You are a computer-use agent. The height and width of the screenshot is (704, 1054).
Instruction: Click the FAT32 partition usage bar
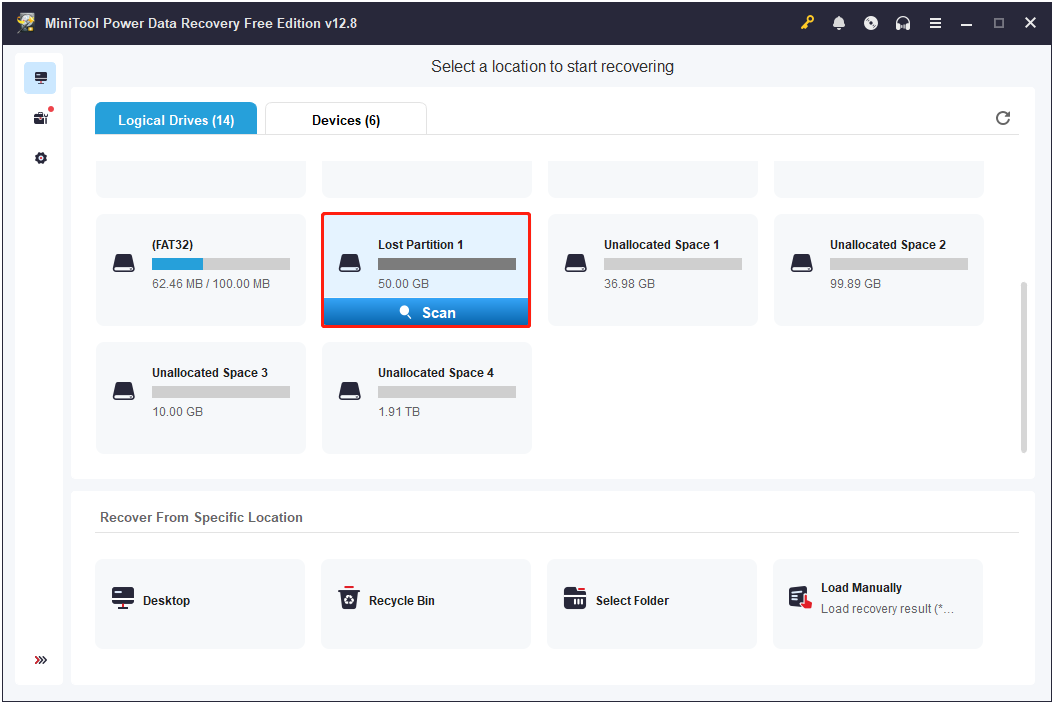click(x=220, y=263)
